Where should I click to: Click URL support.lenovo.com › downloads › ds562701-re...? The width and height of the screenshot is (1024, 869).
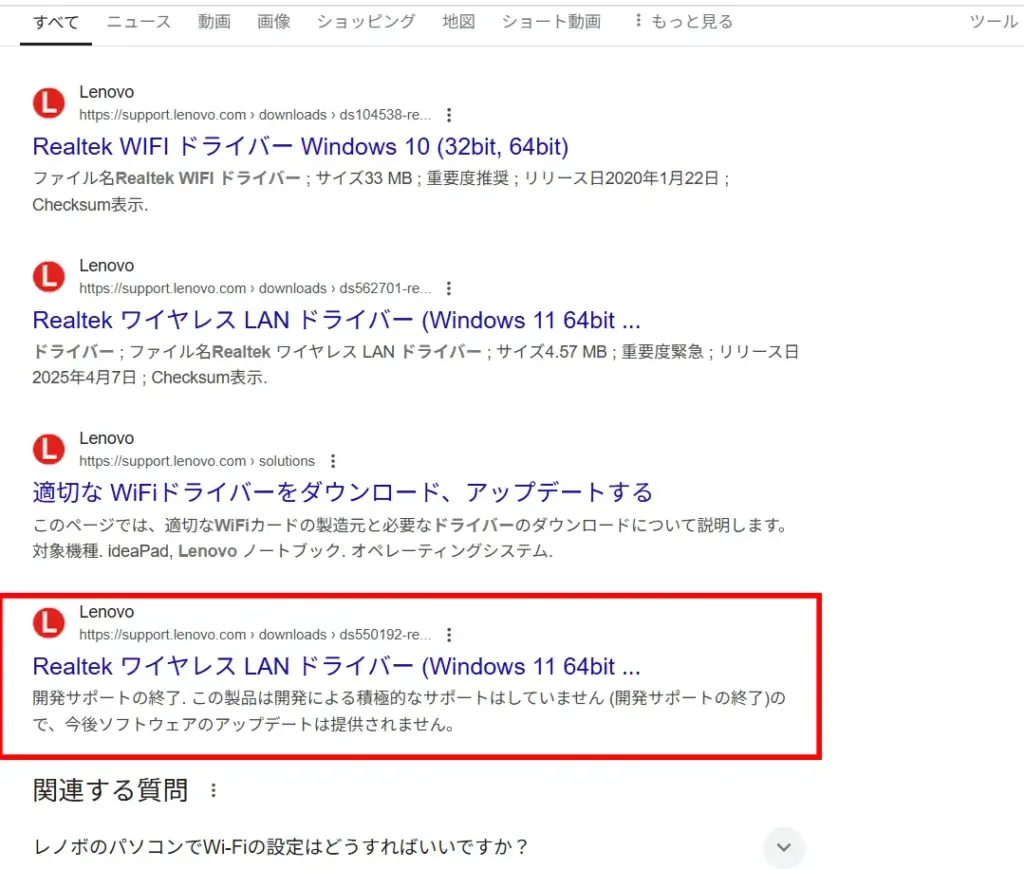point(255,289)
